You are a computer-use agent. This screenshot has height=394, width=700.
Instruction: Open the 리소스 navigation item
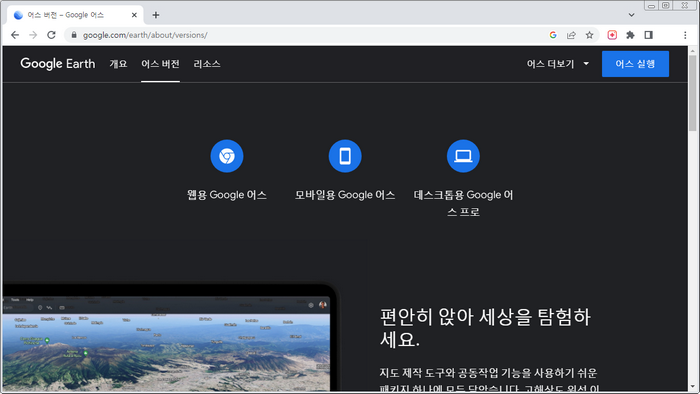[x=207, y=64]
